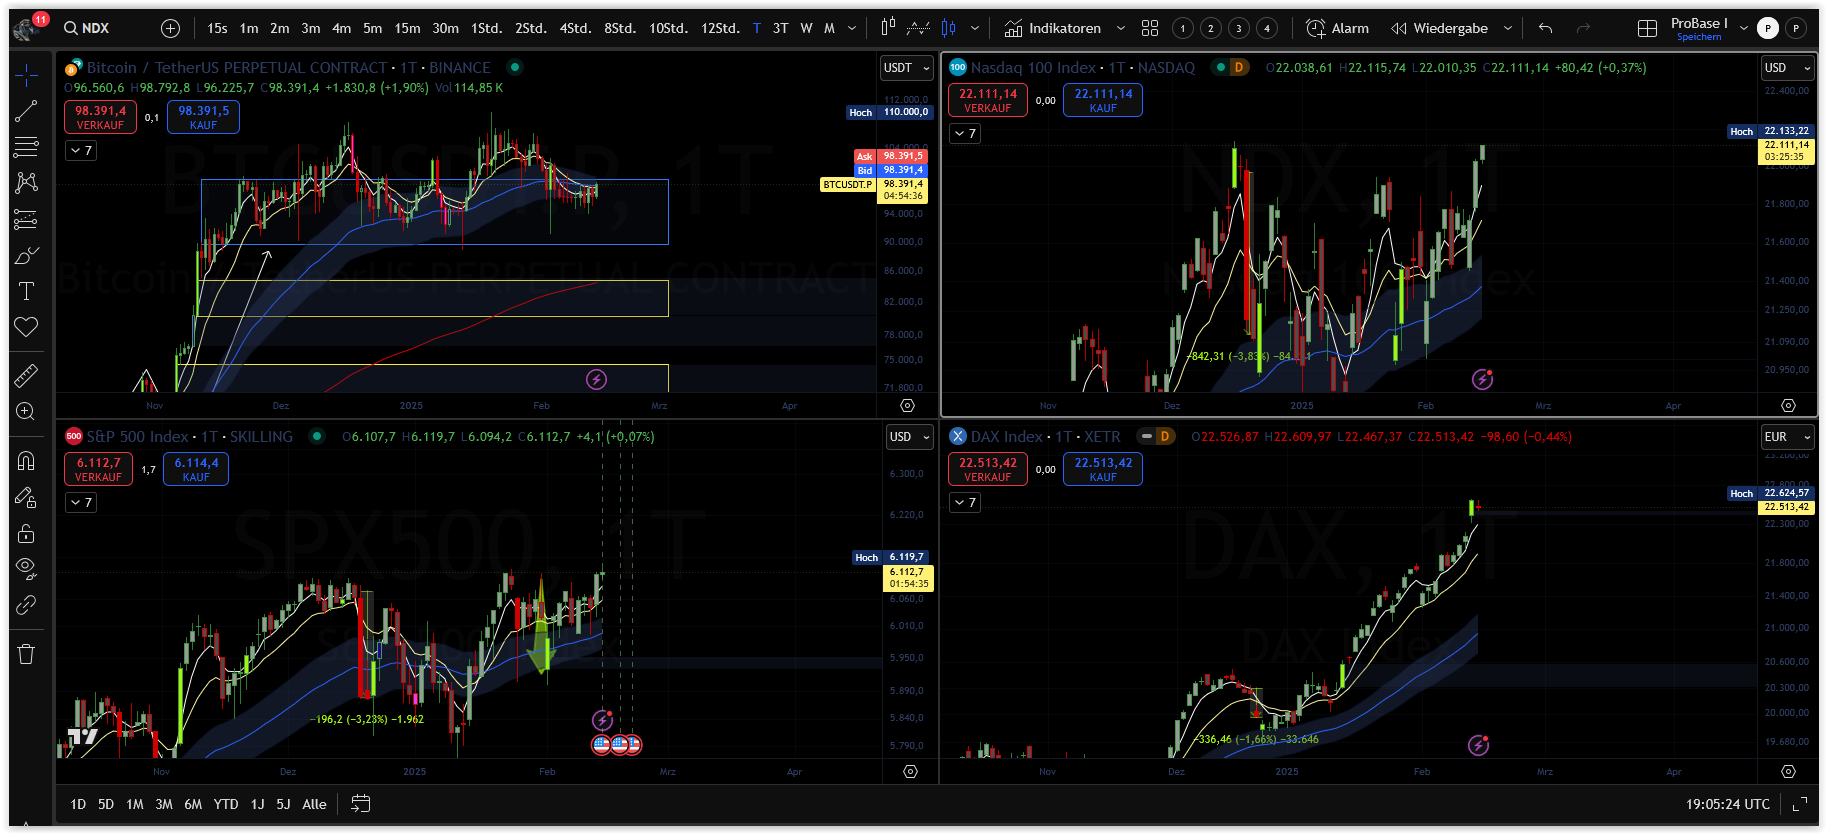Click the DAX Index chart title
Image resolution: width=1827 pixels, height=834 pixels.
pyautogui.click(x=1007, y=437)
